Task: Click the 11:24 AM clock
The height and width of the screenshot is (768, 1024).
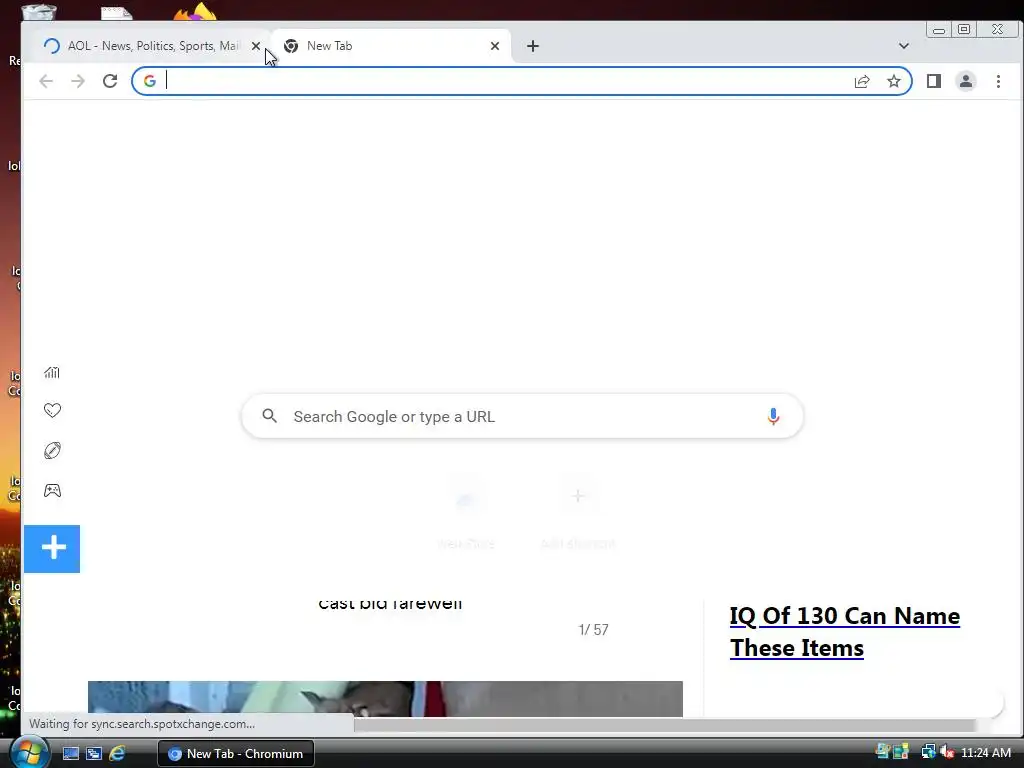Action: pos(986,752)
